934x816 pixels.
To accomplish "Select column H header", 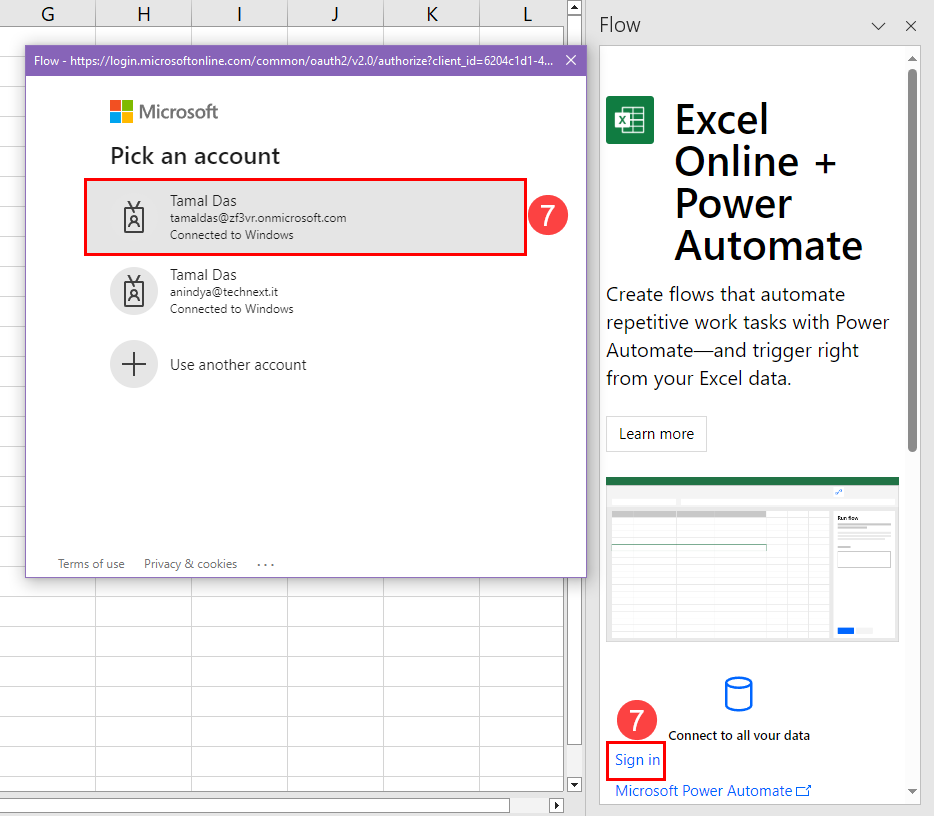I will [x=144, y=13].
